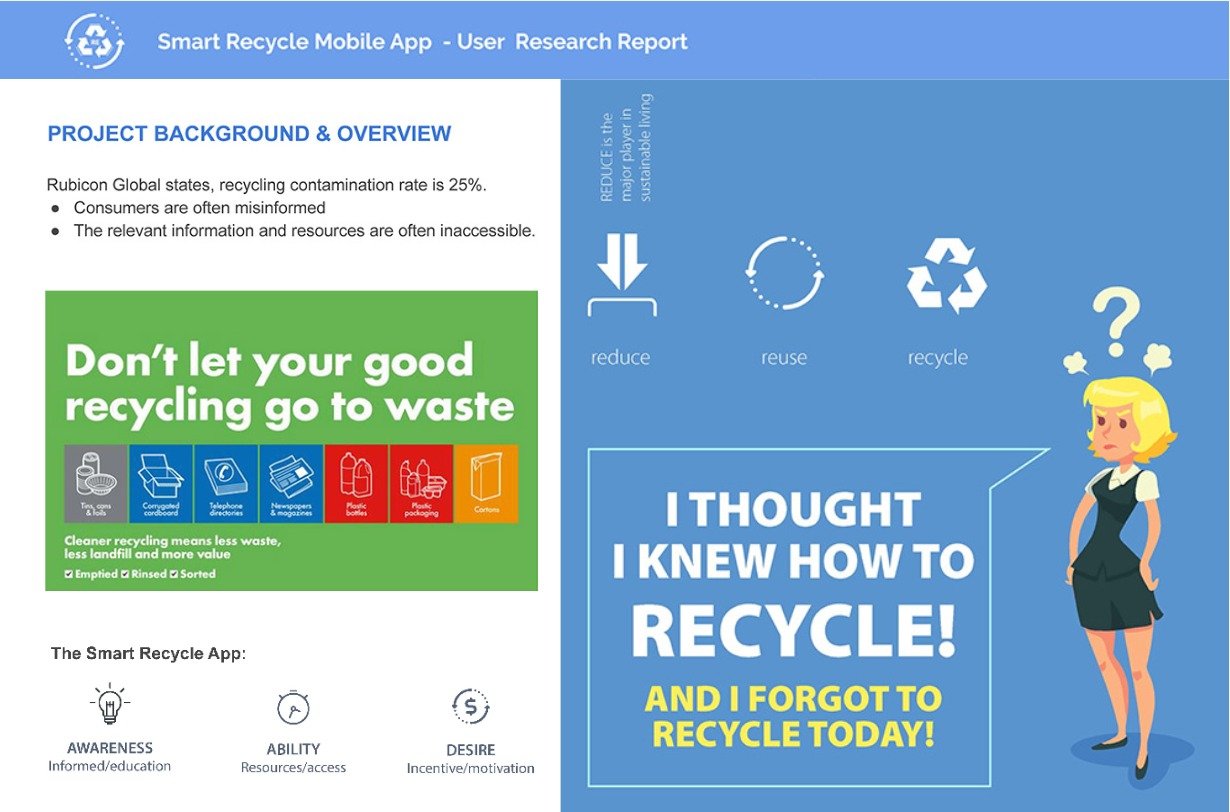Toggle the Emptied checkbox
Viewport: 1230px width, 812px height.
click(x=68, y=573)
